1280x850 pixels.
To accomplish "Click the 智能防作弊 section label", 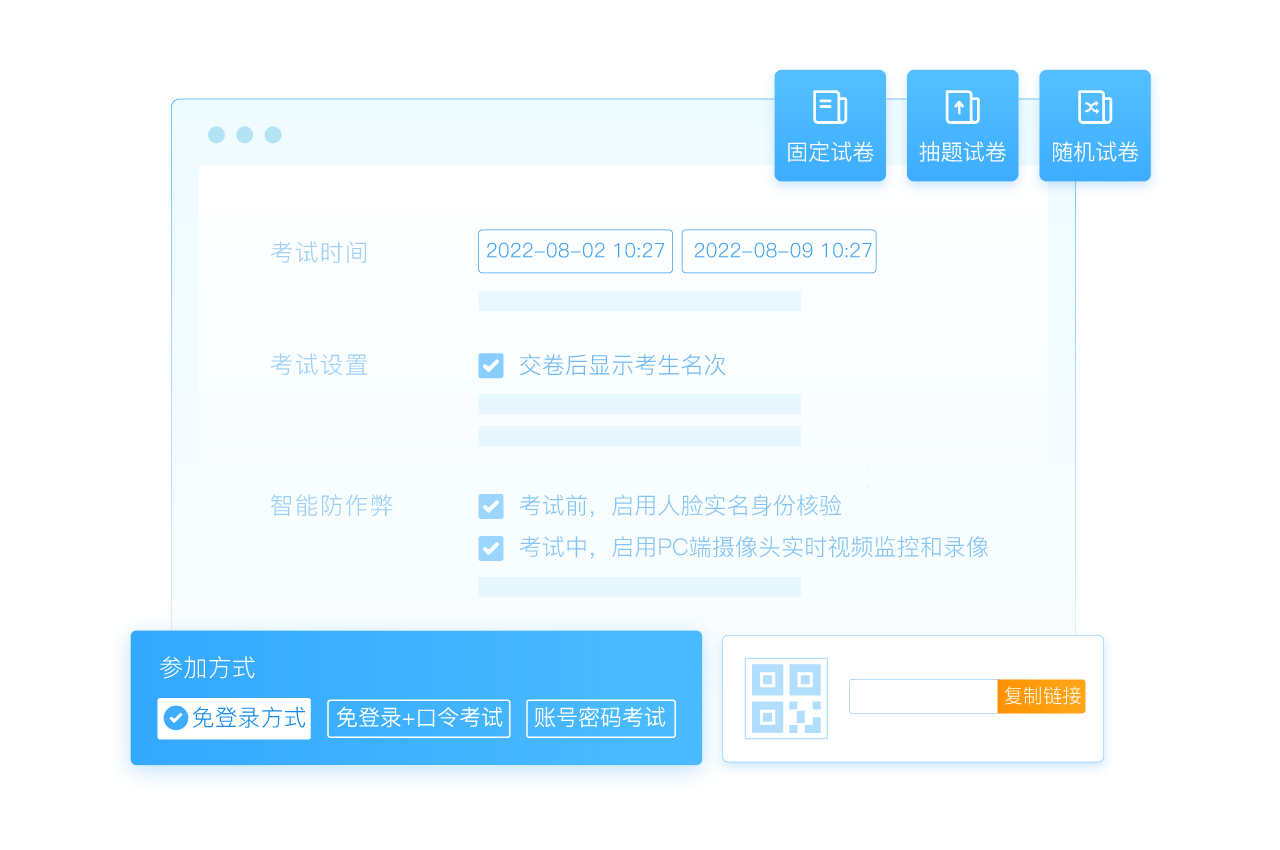I will (331, 506).
